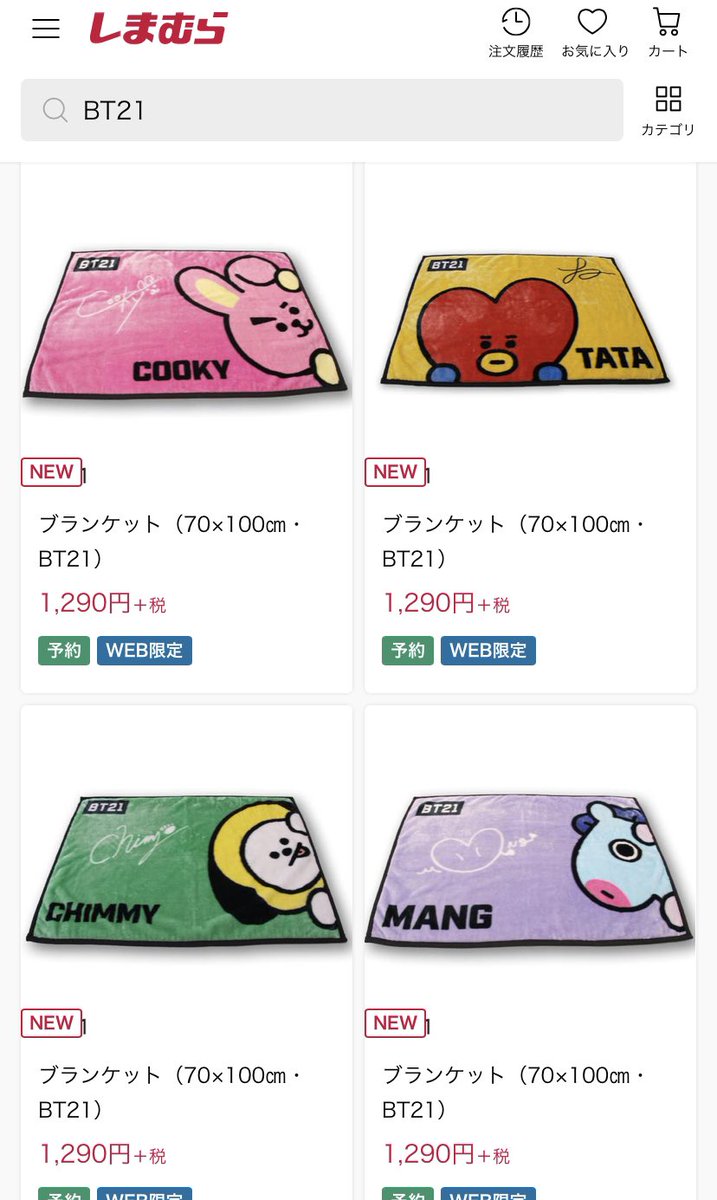The image size is (717, 1200).
Task: Open the hamburger menu
Action: pos(46,28)
